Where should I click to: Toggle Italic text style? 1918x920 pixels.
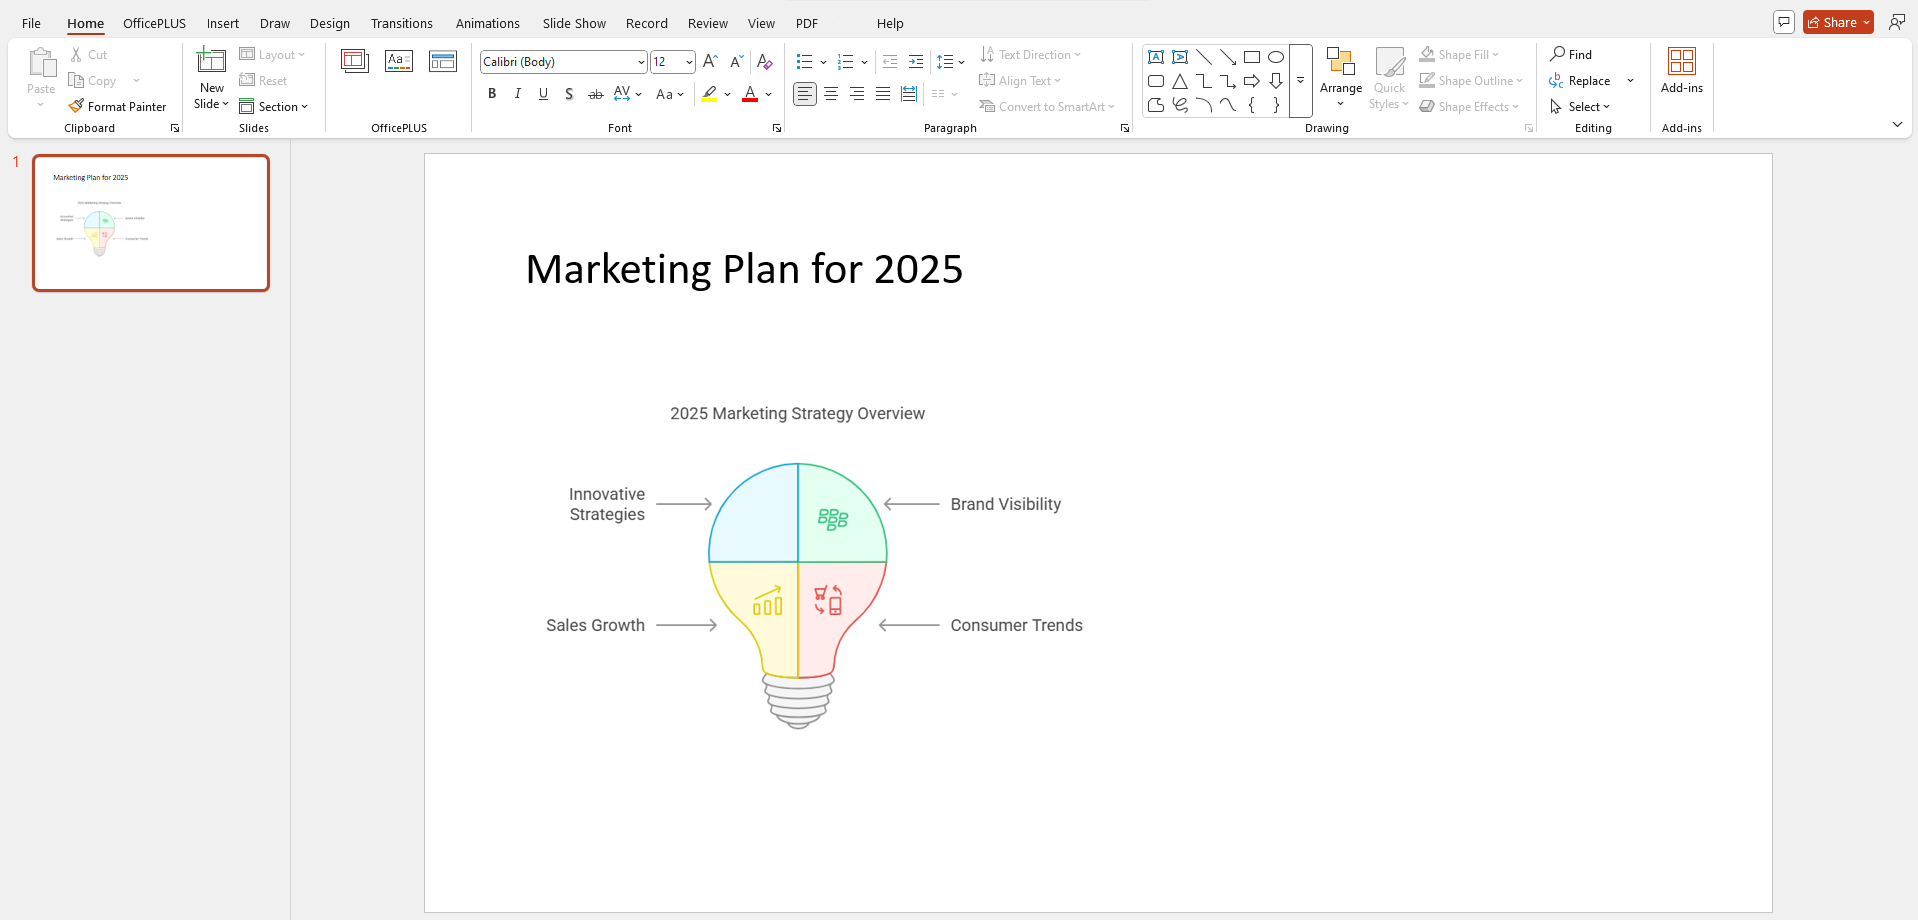[518, 94]
